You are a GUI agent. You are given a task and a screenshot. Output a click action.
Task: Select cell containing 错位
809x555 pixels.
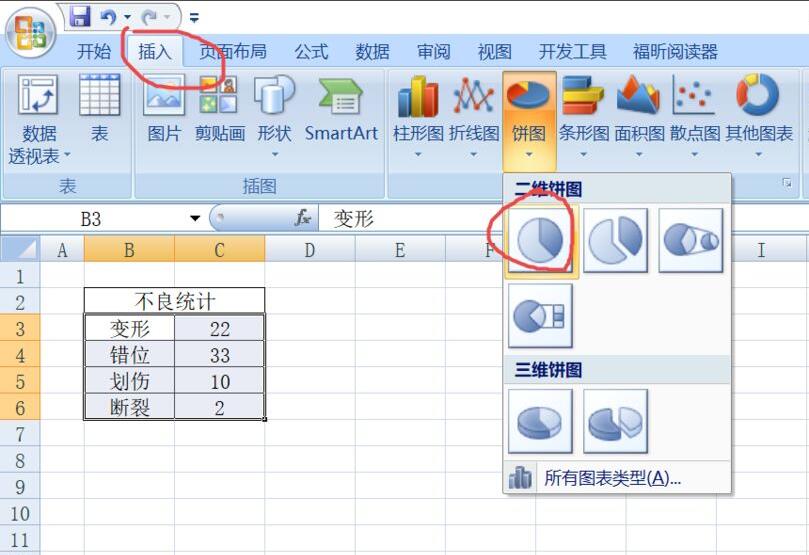(x=129, y=355)
